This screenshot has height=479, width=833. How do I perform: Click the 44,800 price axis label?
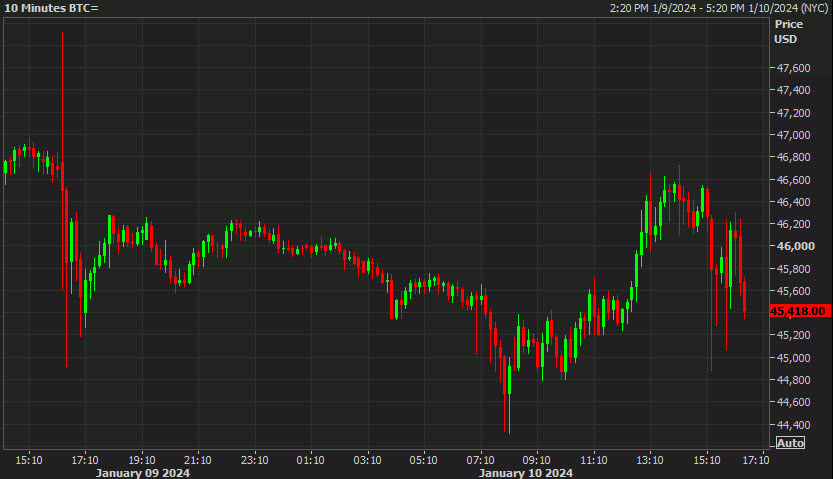793,380
